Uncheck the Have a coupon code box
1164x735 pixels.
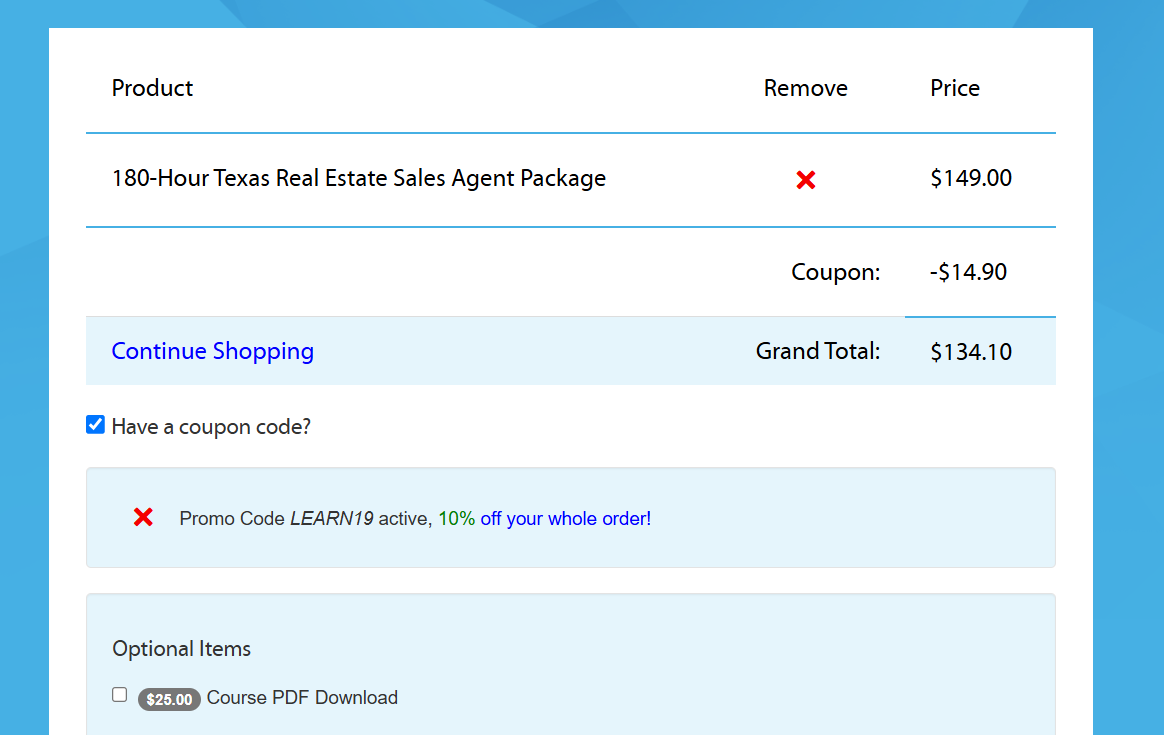(95, 425)
